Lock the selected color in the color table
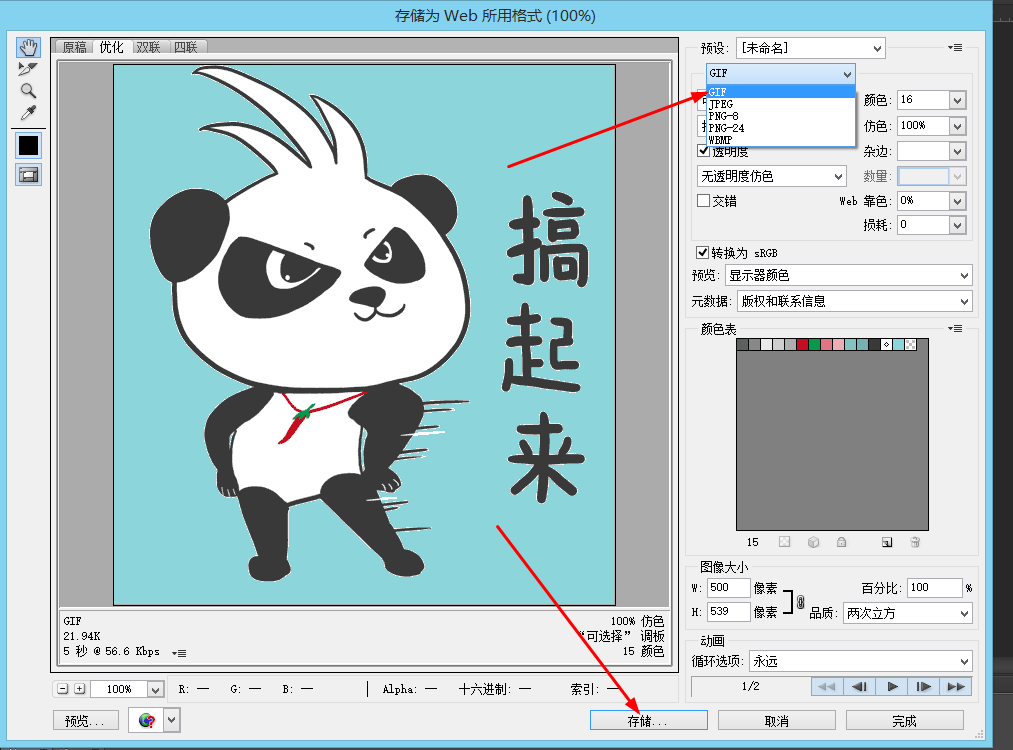Screen dimensions: 1013x750 coord(841,541)
